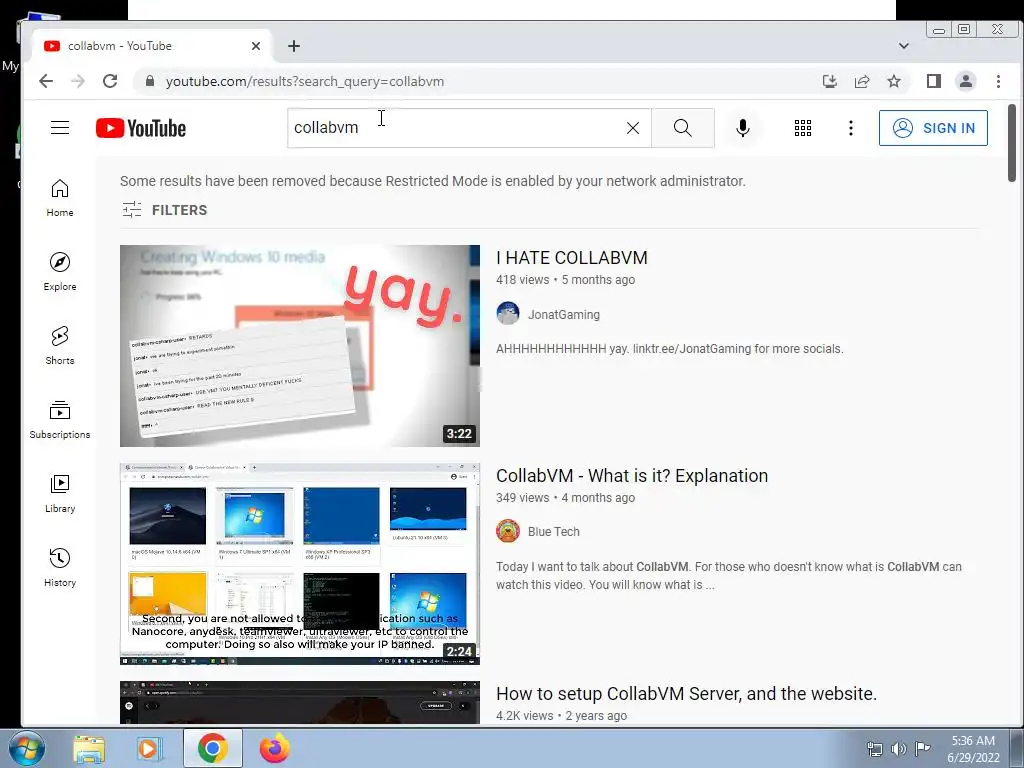Open CollabVM - What is it? Explanation
Viewport: 1024px width, 768px height.
(x=632, y=475)
